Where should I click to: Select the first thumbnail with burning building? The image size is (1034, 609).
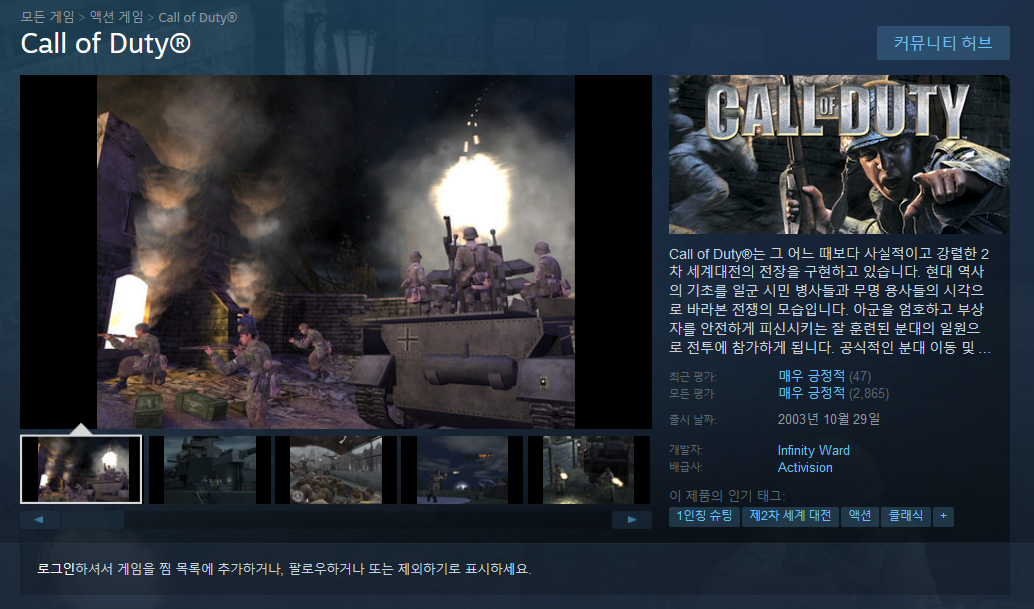coord(81,469)
